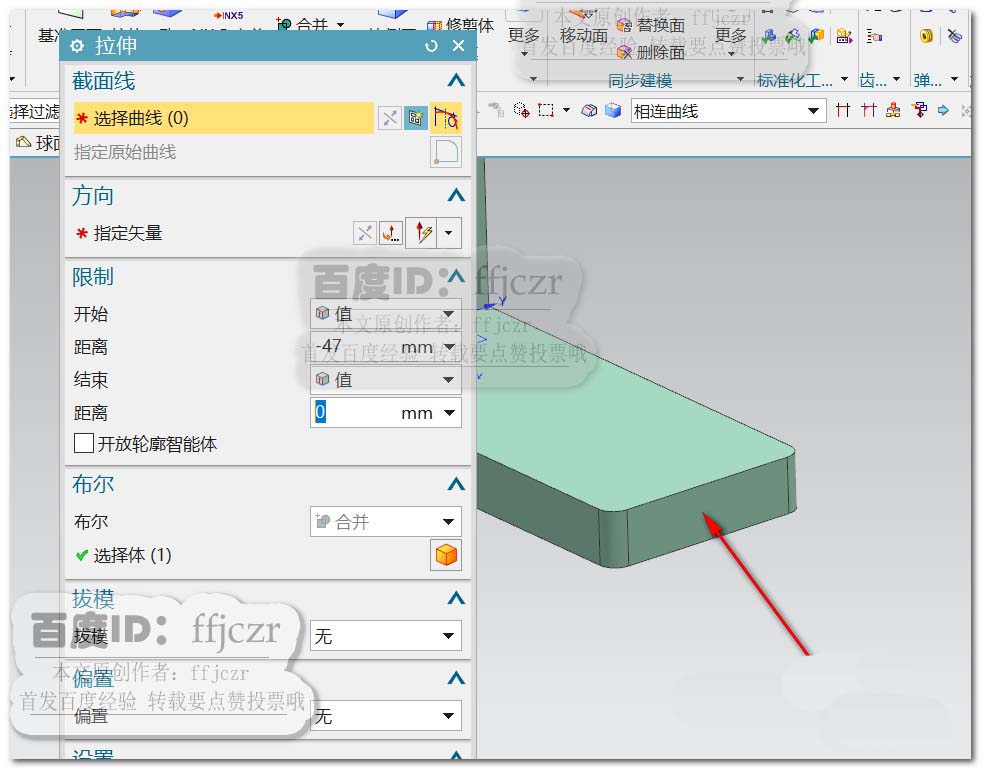Viewport: 982px width, 770px height.
Task: Click the curve rule icon beside 选择曲线
Action: point(446,118)
